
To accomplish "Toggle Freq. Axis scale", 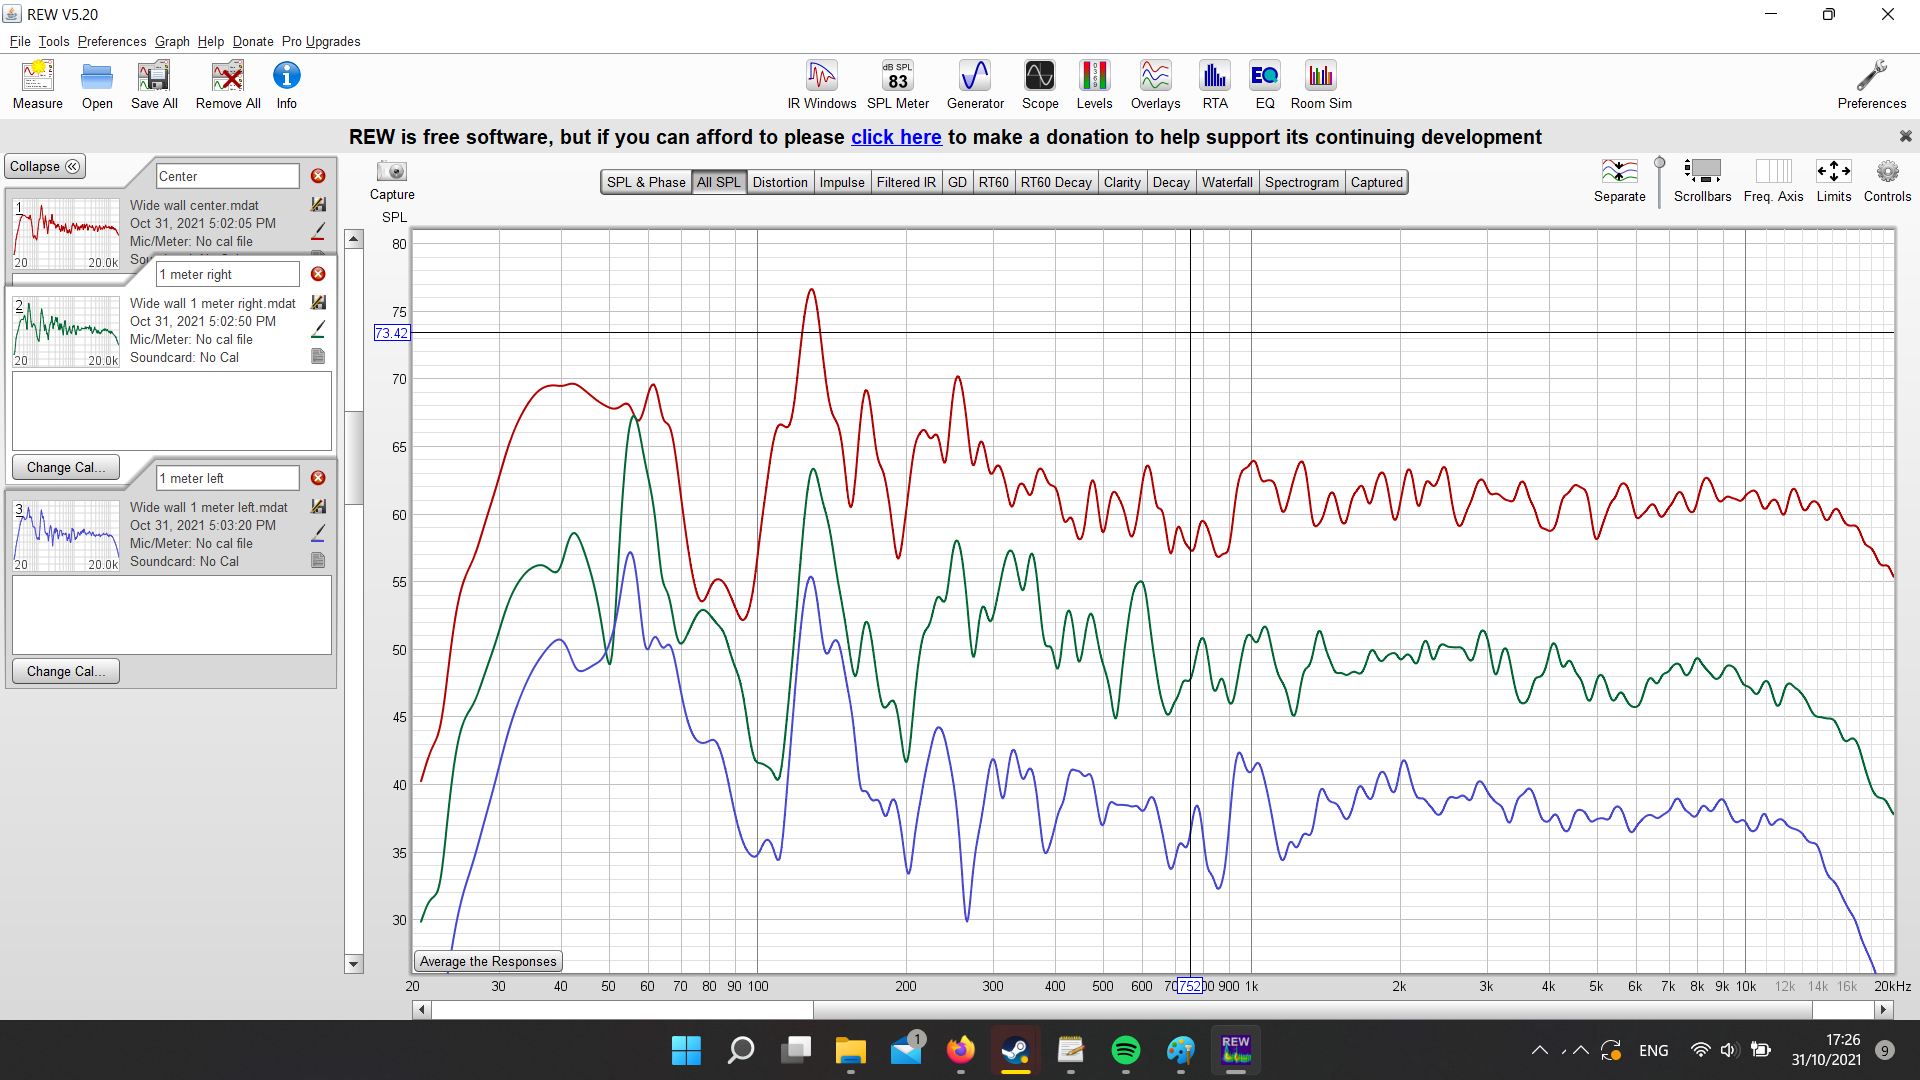I will pos(1773,180).
